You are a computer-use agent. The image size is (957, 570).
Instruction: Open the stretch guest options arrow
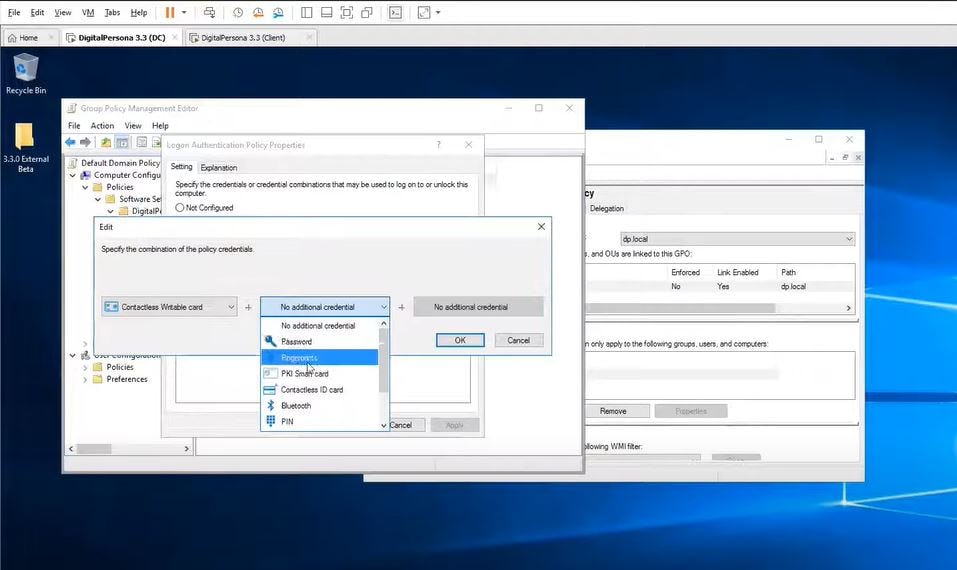[x=438, y=12]
